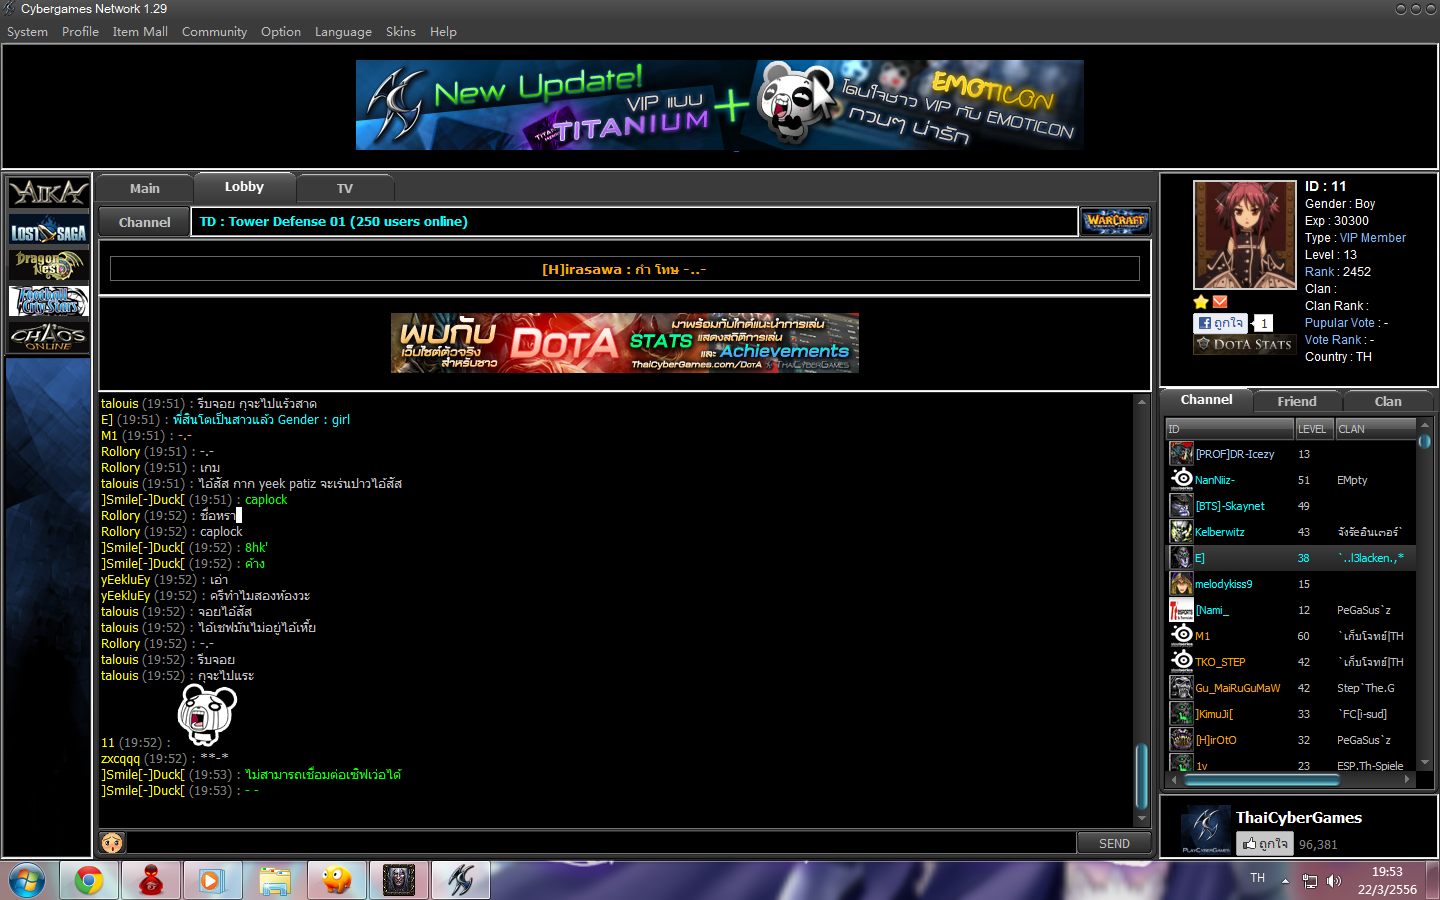Image resolution: width=1440 pixels, height=900 pixels.
Task: Open the Dragon Nest game logo
Action: pyautogui.click(x=48, y=265)
